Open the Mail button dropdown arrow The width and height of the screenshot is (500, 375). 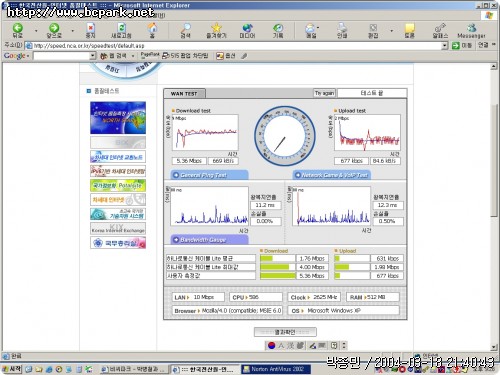pos(318,27)
